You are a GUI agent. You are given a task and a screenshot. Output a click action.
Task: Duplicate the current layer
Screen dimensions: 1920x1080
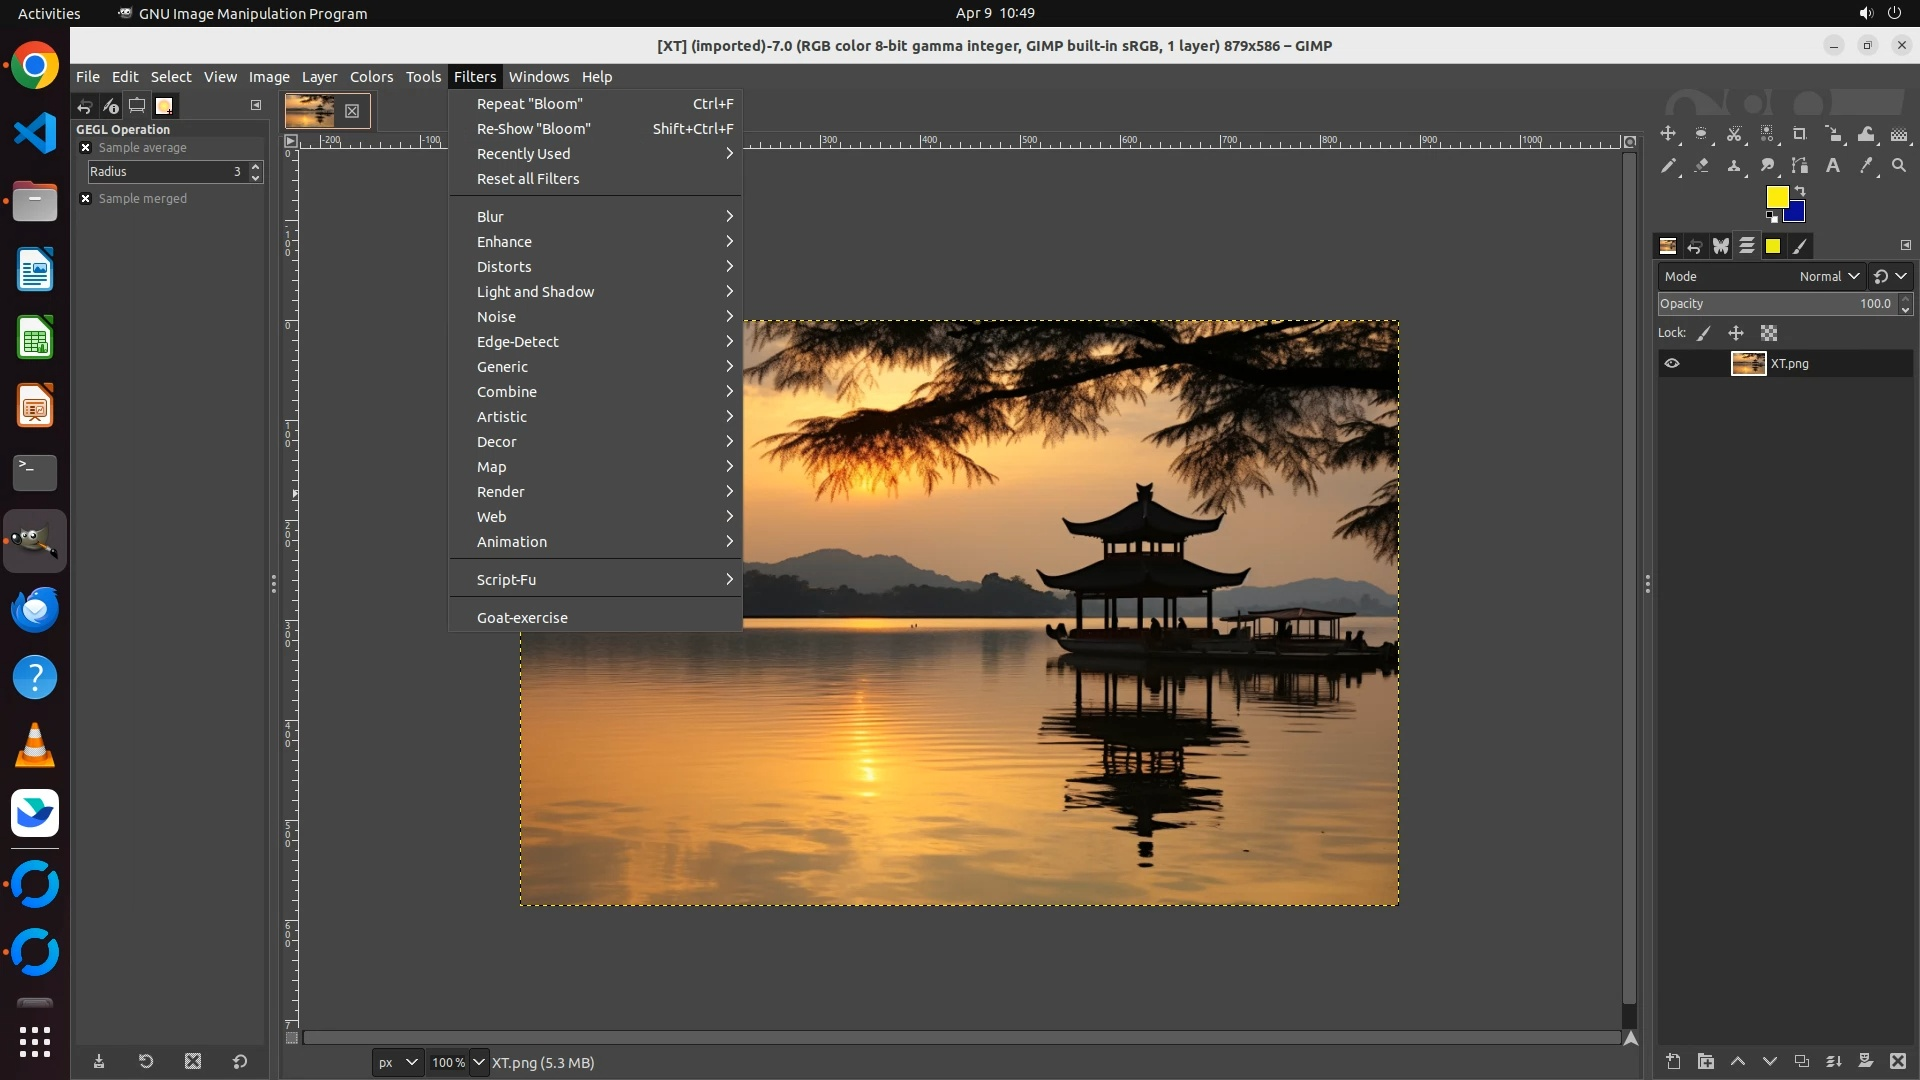coord(1801,1061)
